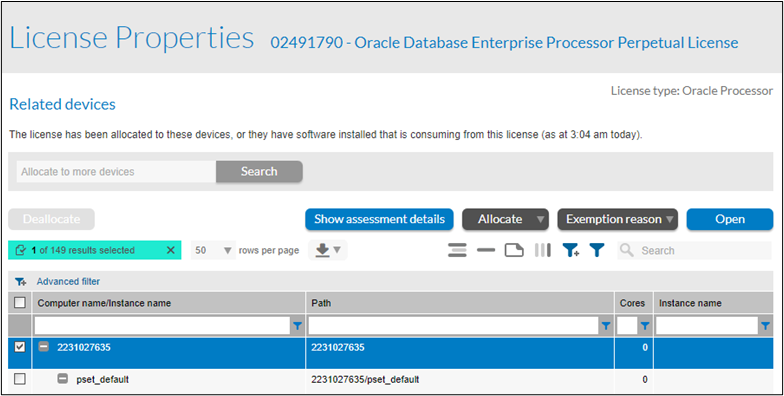The width and height of the screenshot is (784, 396).
Task: Clear the selection with the X icon
Action: (x=170, y=250)
